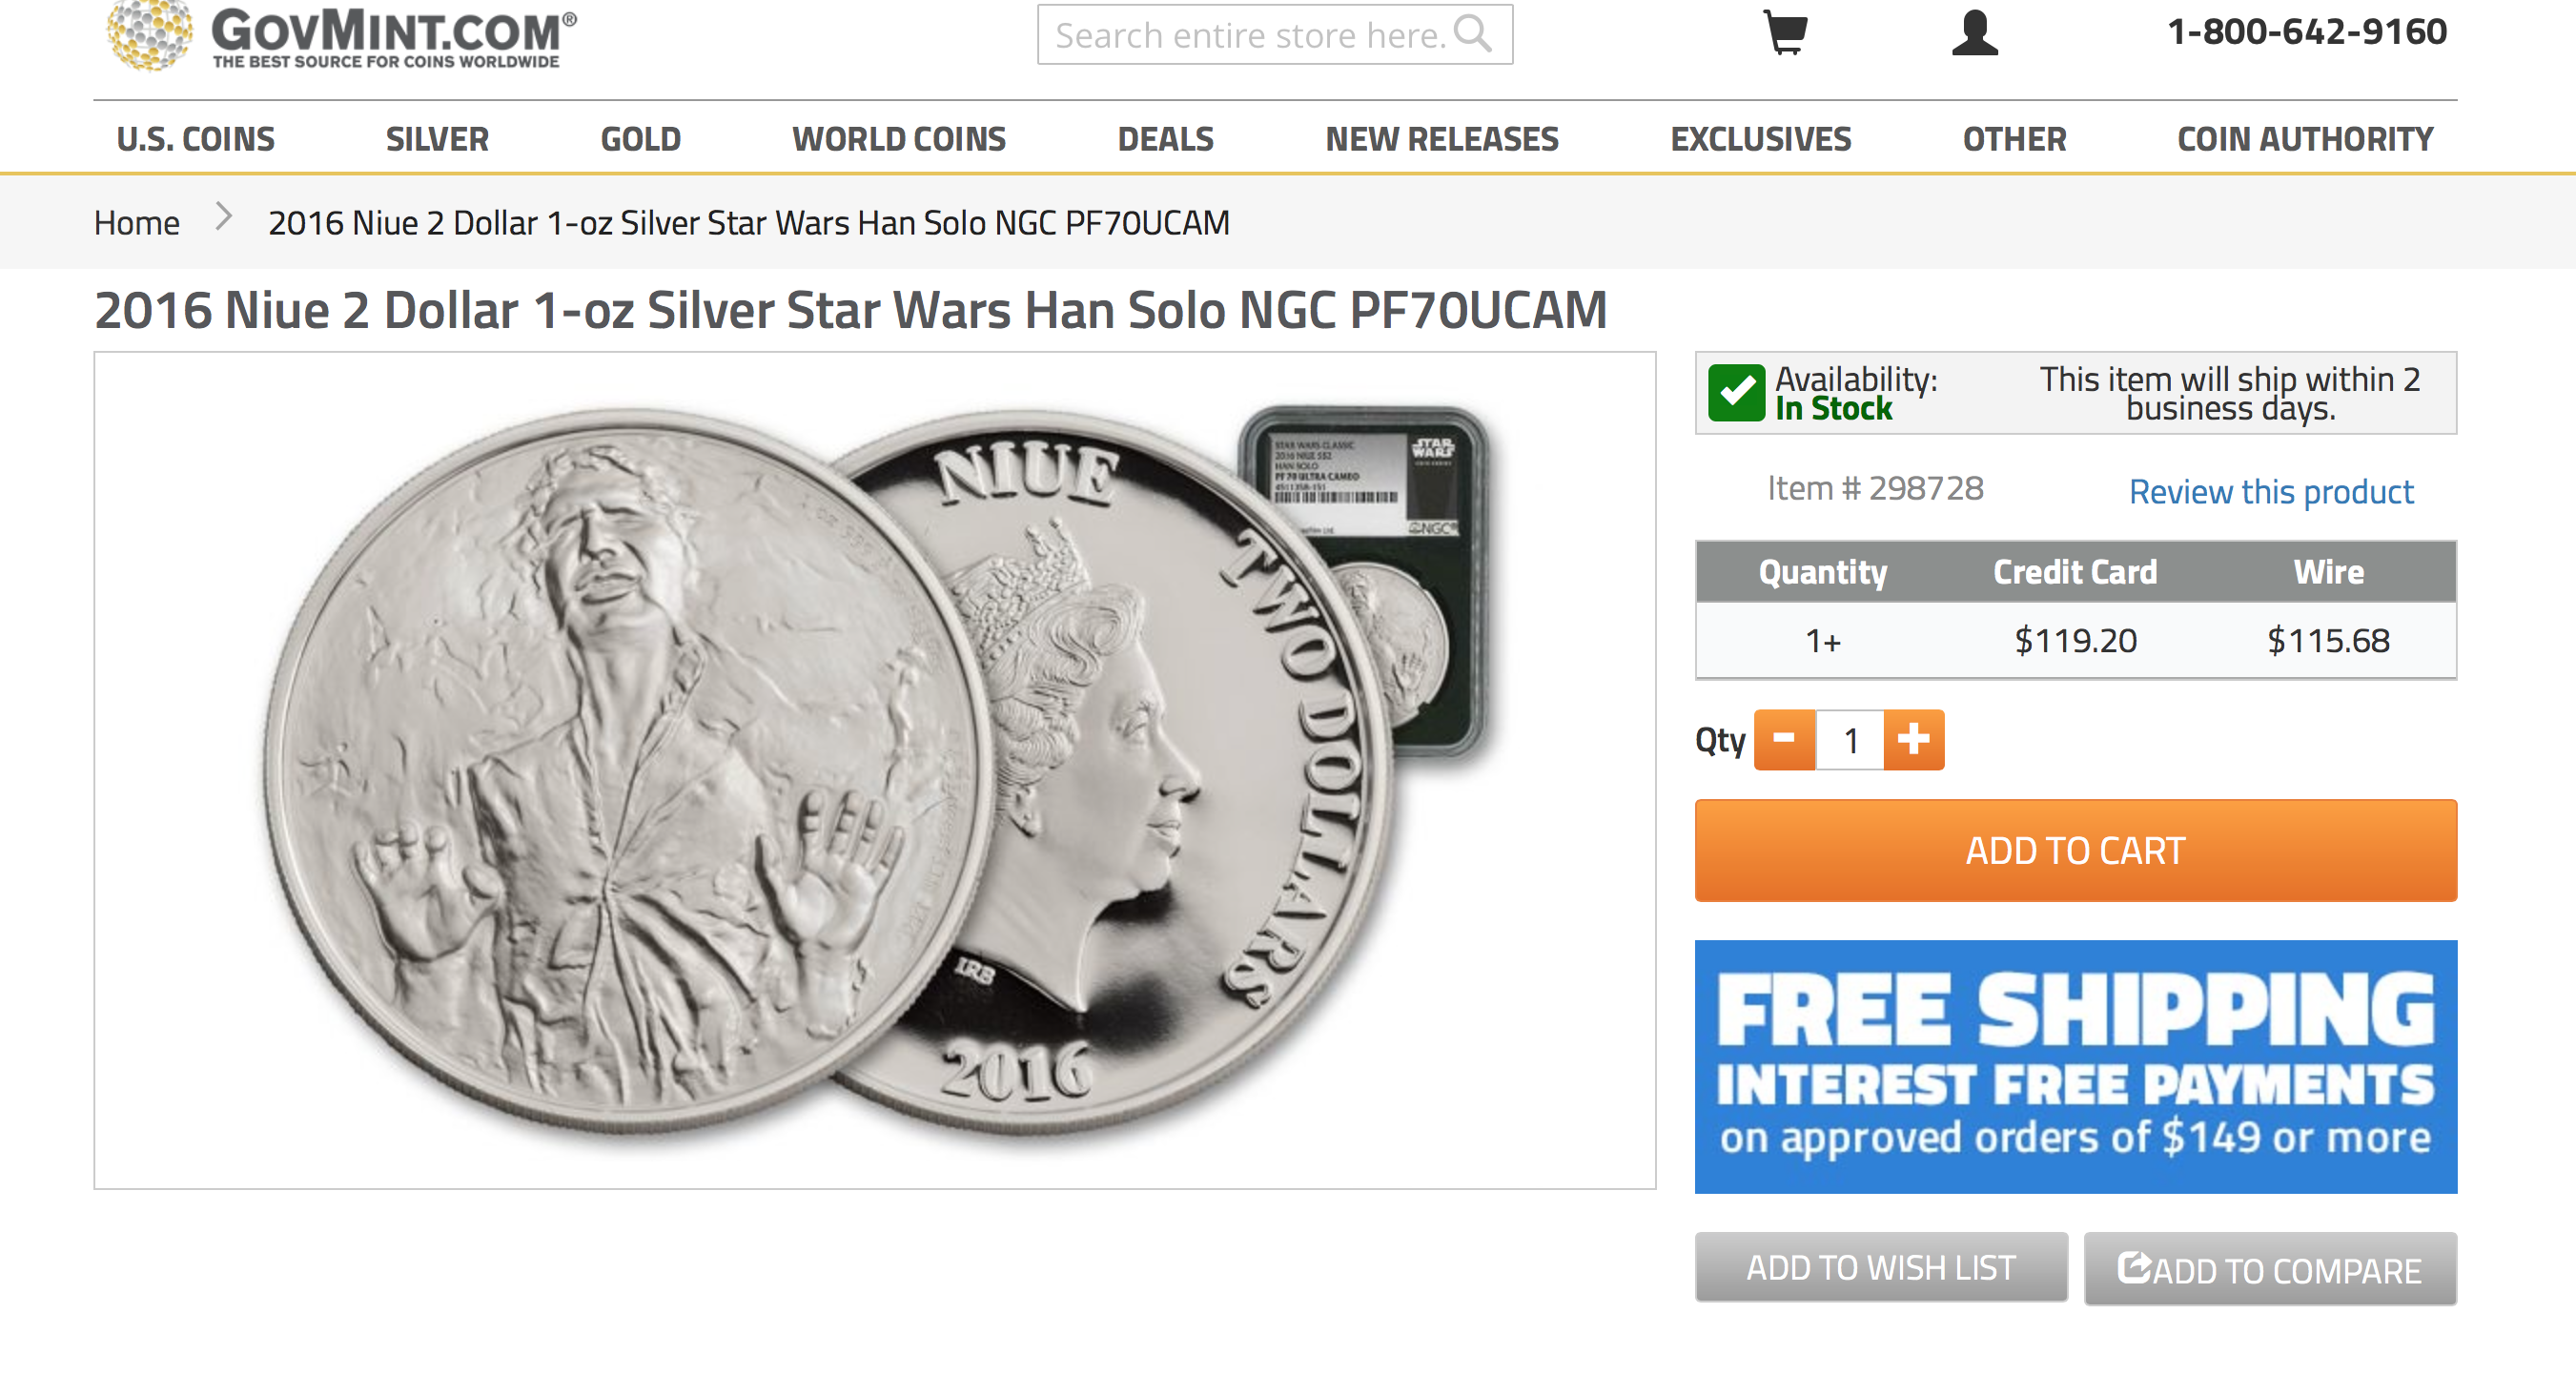Screen dimensions: 2576x1375
Task: Click Add to Cart button
Action: (x=2076, y=851)
